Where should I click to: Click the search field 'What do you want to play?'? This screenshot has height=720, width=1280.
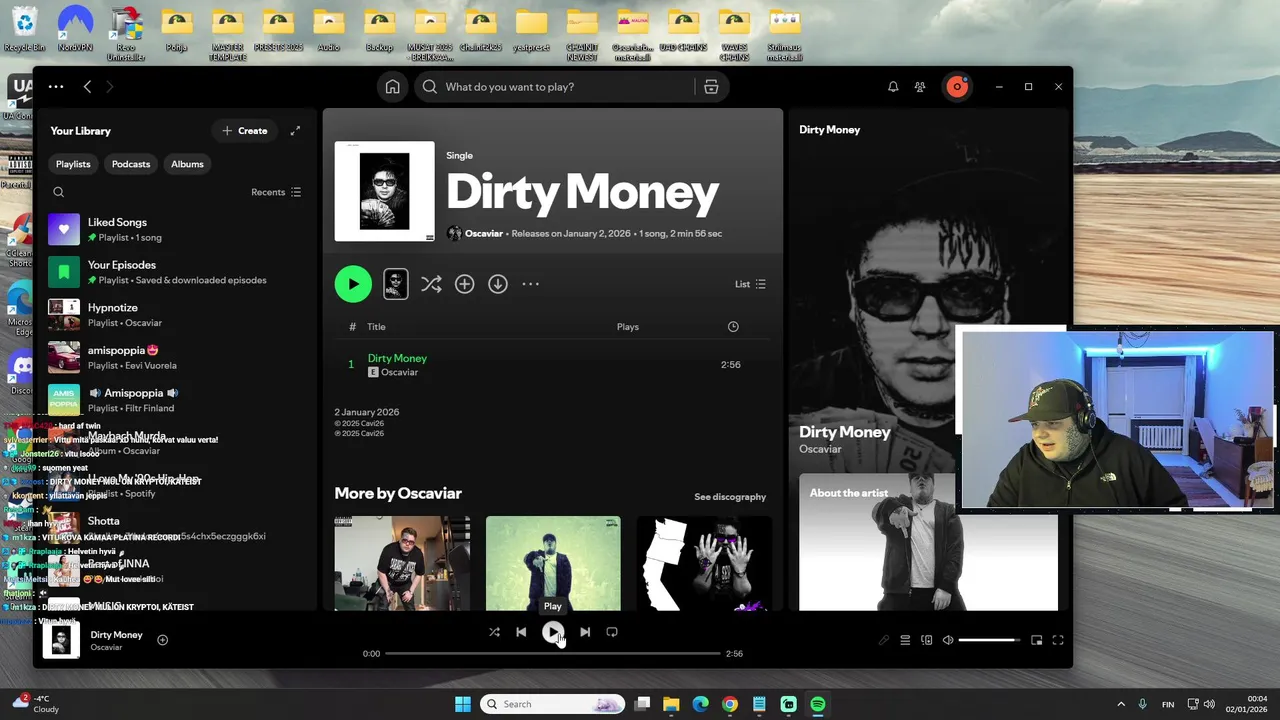tap(555, 87)
